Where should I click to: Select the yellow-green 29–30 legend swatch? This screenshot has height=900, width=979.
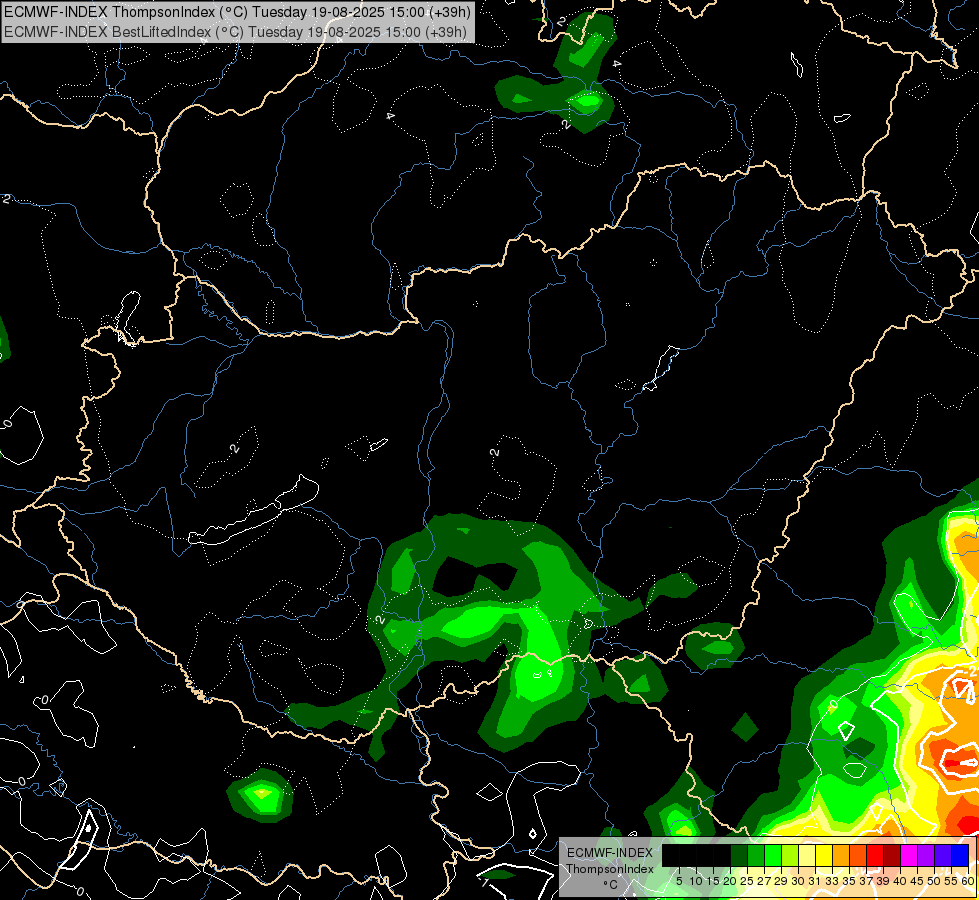click(790, 855)
